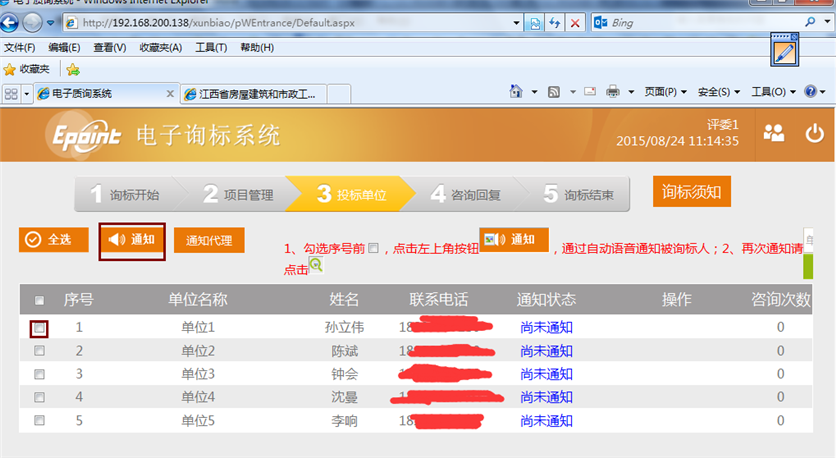Viewport: 836px width, 458px height.
Task: Click the 通知 speaker button at left
Action: click(x=132, y=239)
